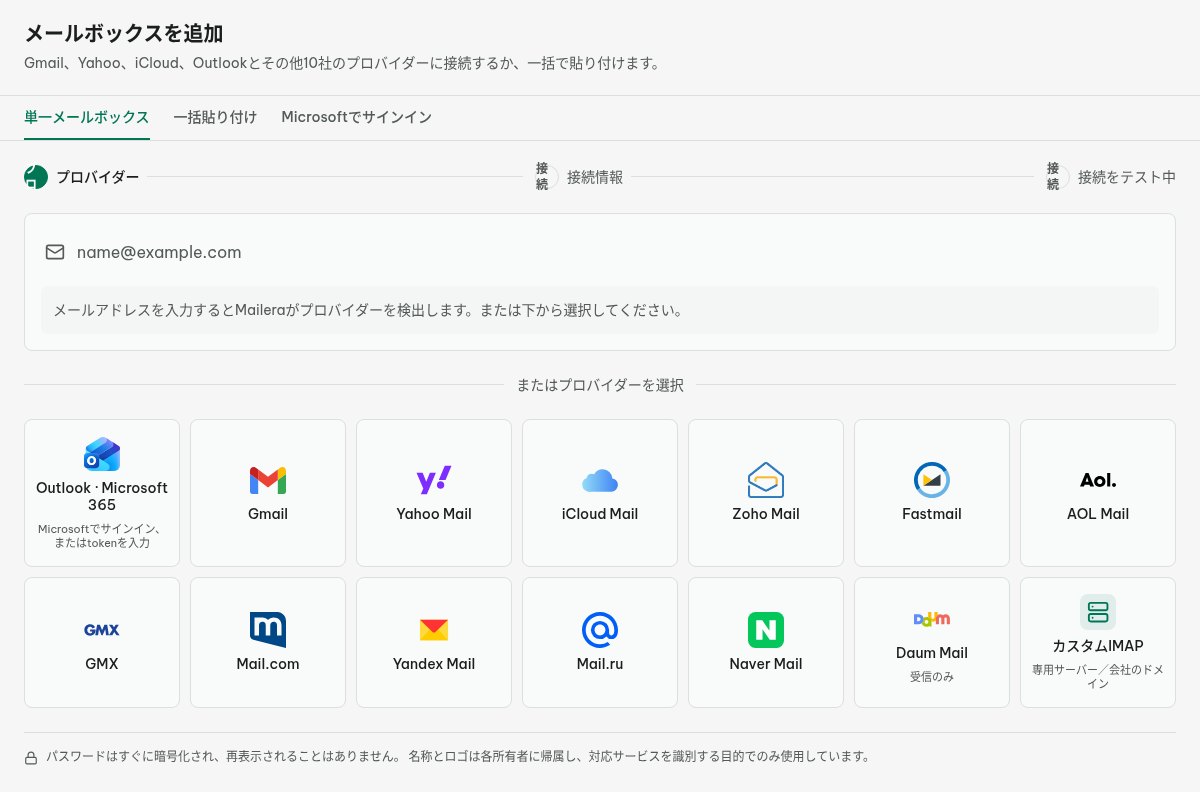Click the Gmail provider label
The height and width of the screenshot is (792, 1200).
point(268,514)
